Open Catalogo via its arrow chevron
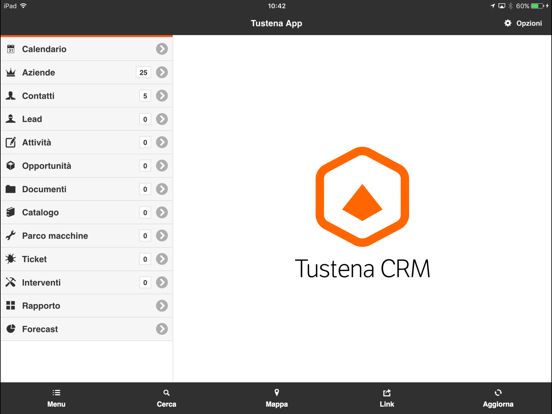 [x=162, y=212]
